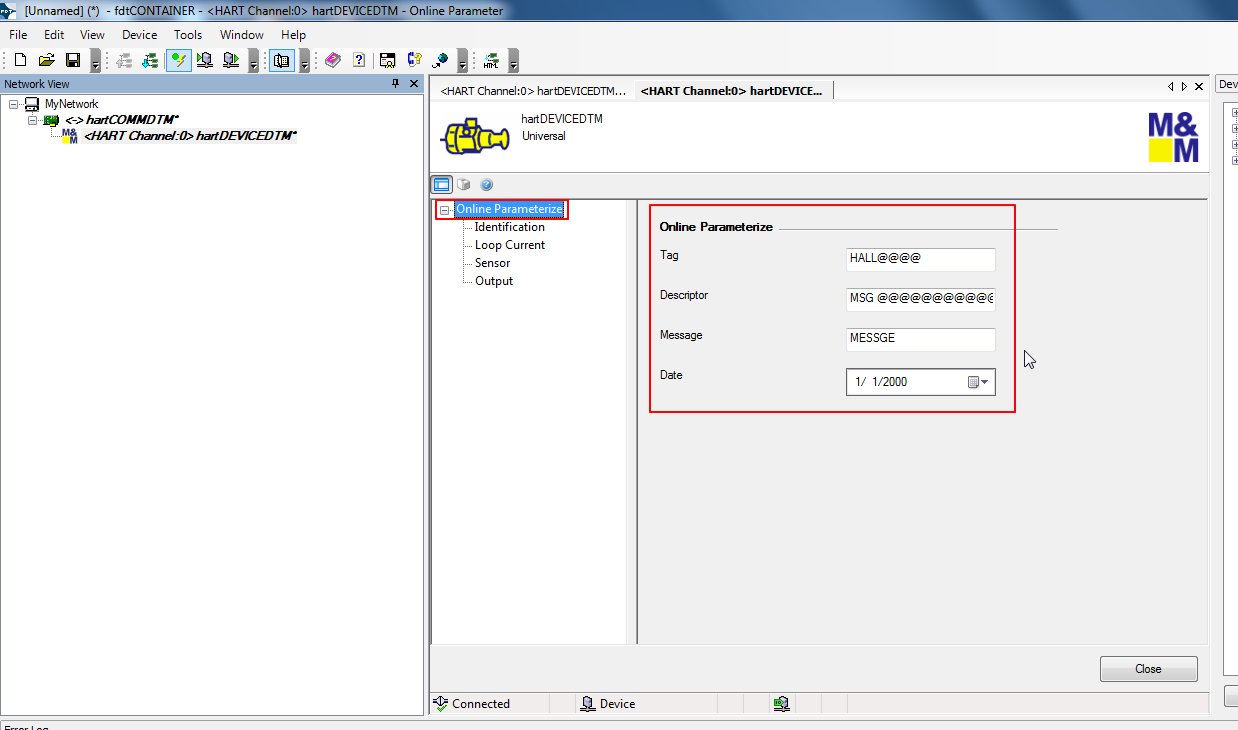The height and width of the screenshot is (730, 1238).
Task: Click the blue help icon in DTM toolbar
Action: pos(487,184)
